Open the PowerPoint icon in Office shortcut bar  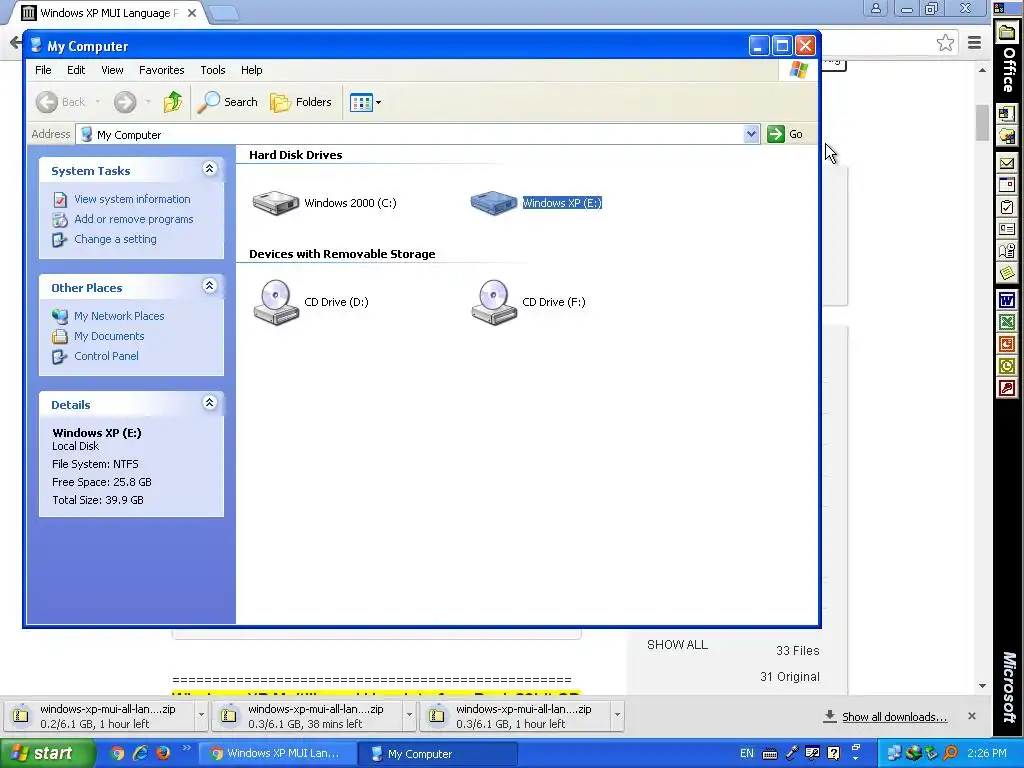click(1007, 344)
